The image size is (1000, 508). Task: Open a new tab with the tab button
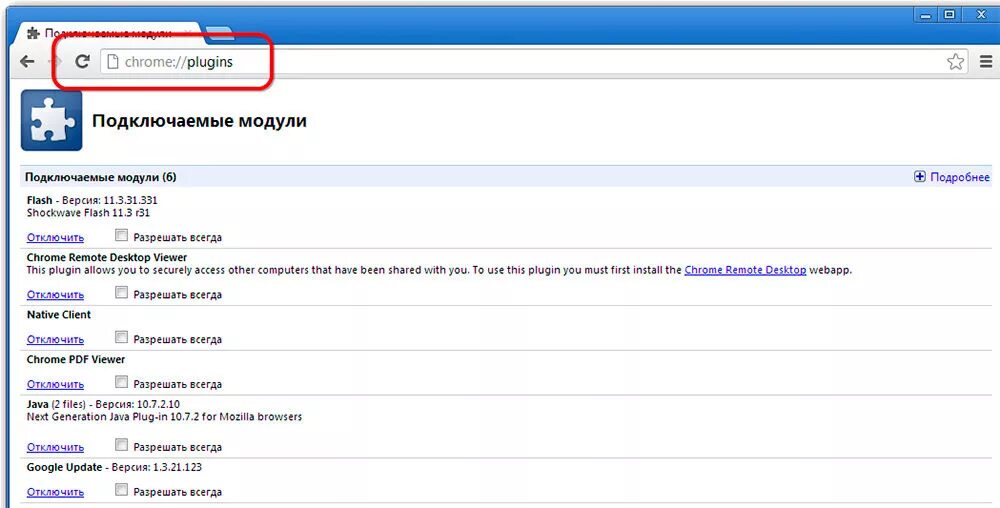pos(220,33)
